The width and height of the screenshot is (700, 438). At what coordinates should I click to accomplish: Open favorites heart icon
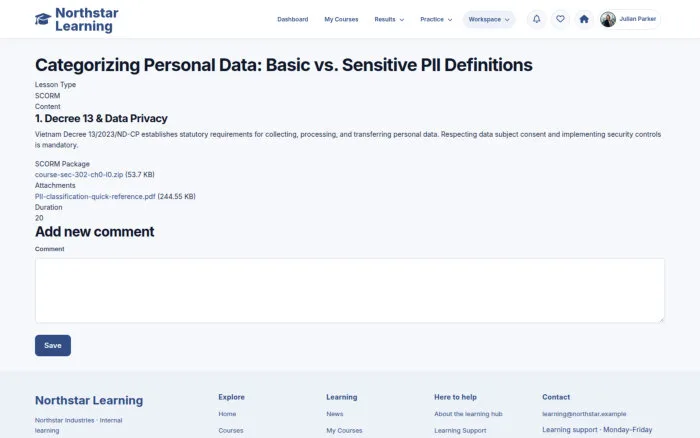point(560,19)
